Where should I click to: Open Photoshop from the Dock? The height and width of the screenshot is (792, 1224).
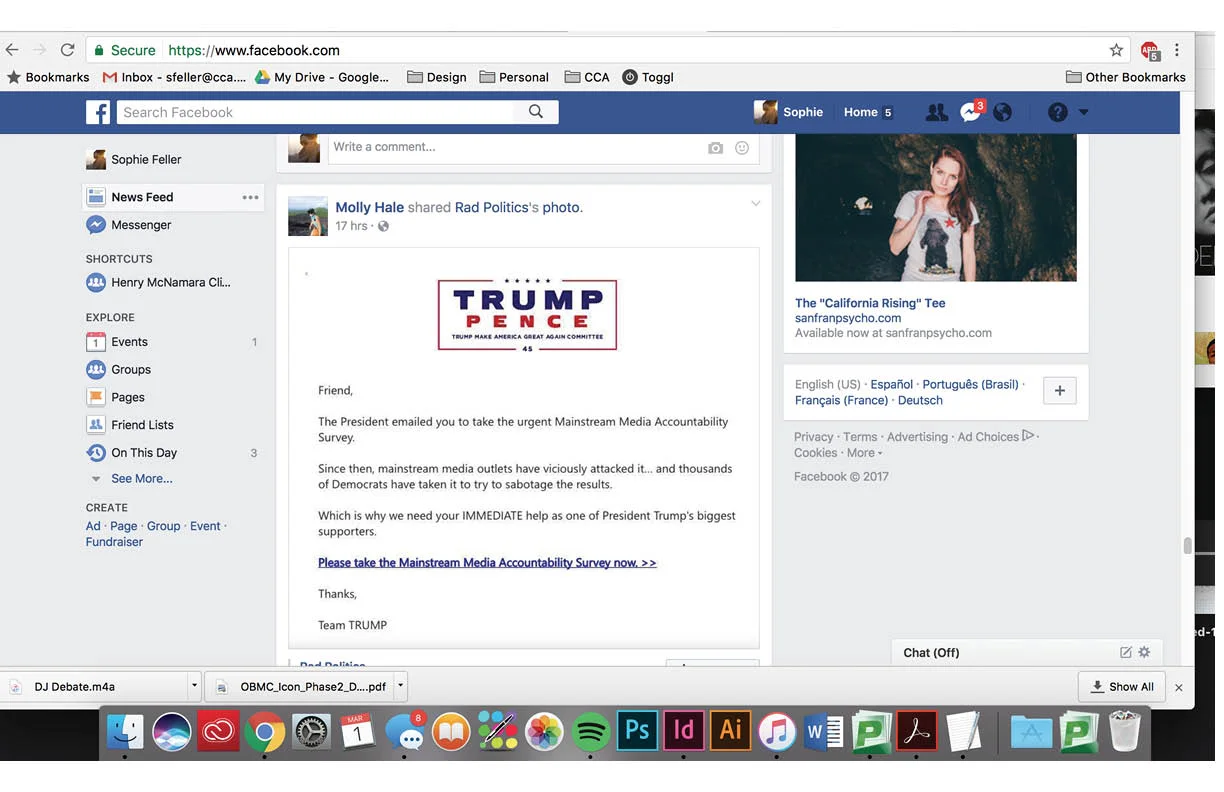tap(637, 731)
